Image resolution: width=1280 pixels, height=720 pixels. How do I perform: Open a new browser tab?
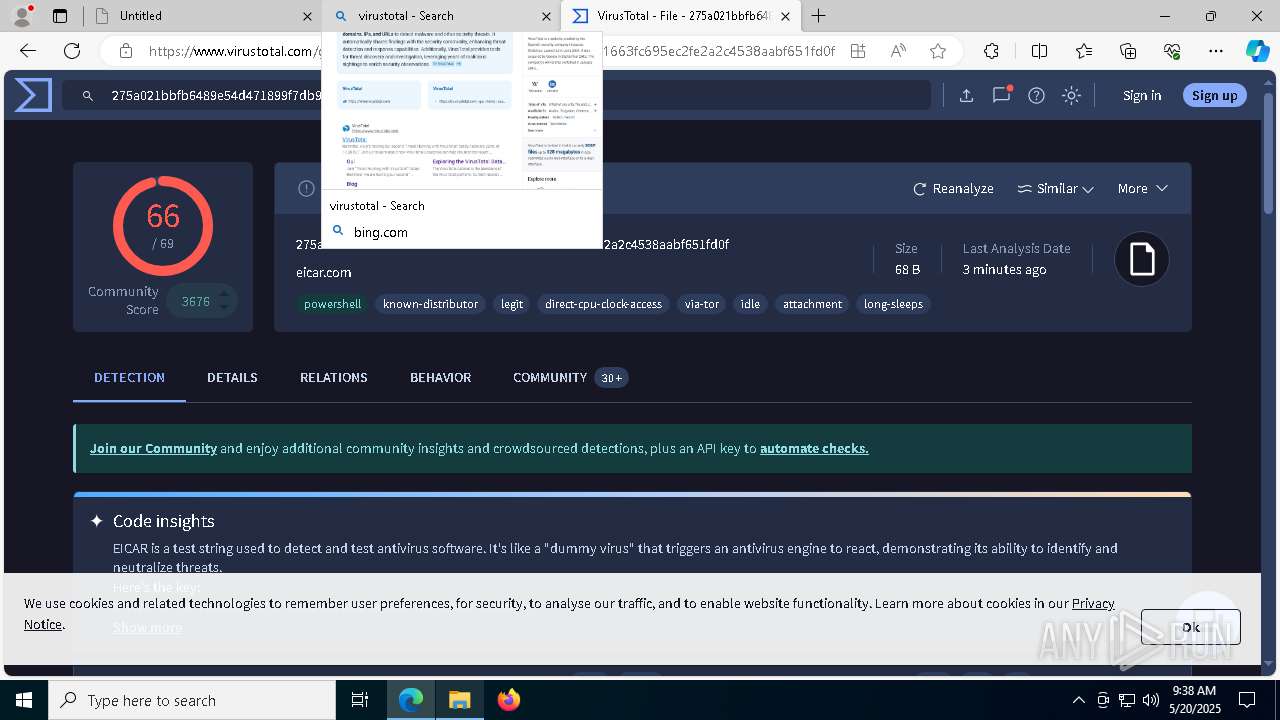819,16
